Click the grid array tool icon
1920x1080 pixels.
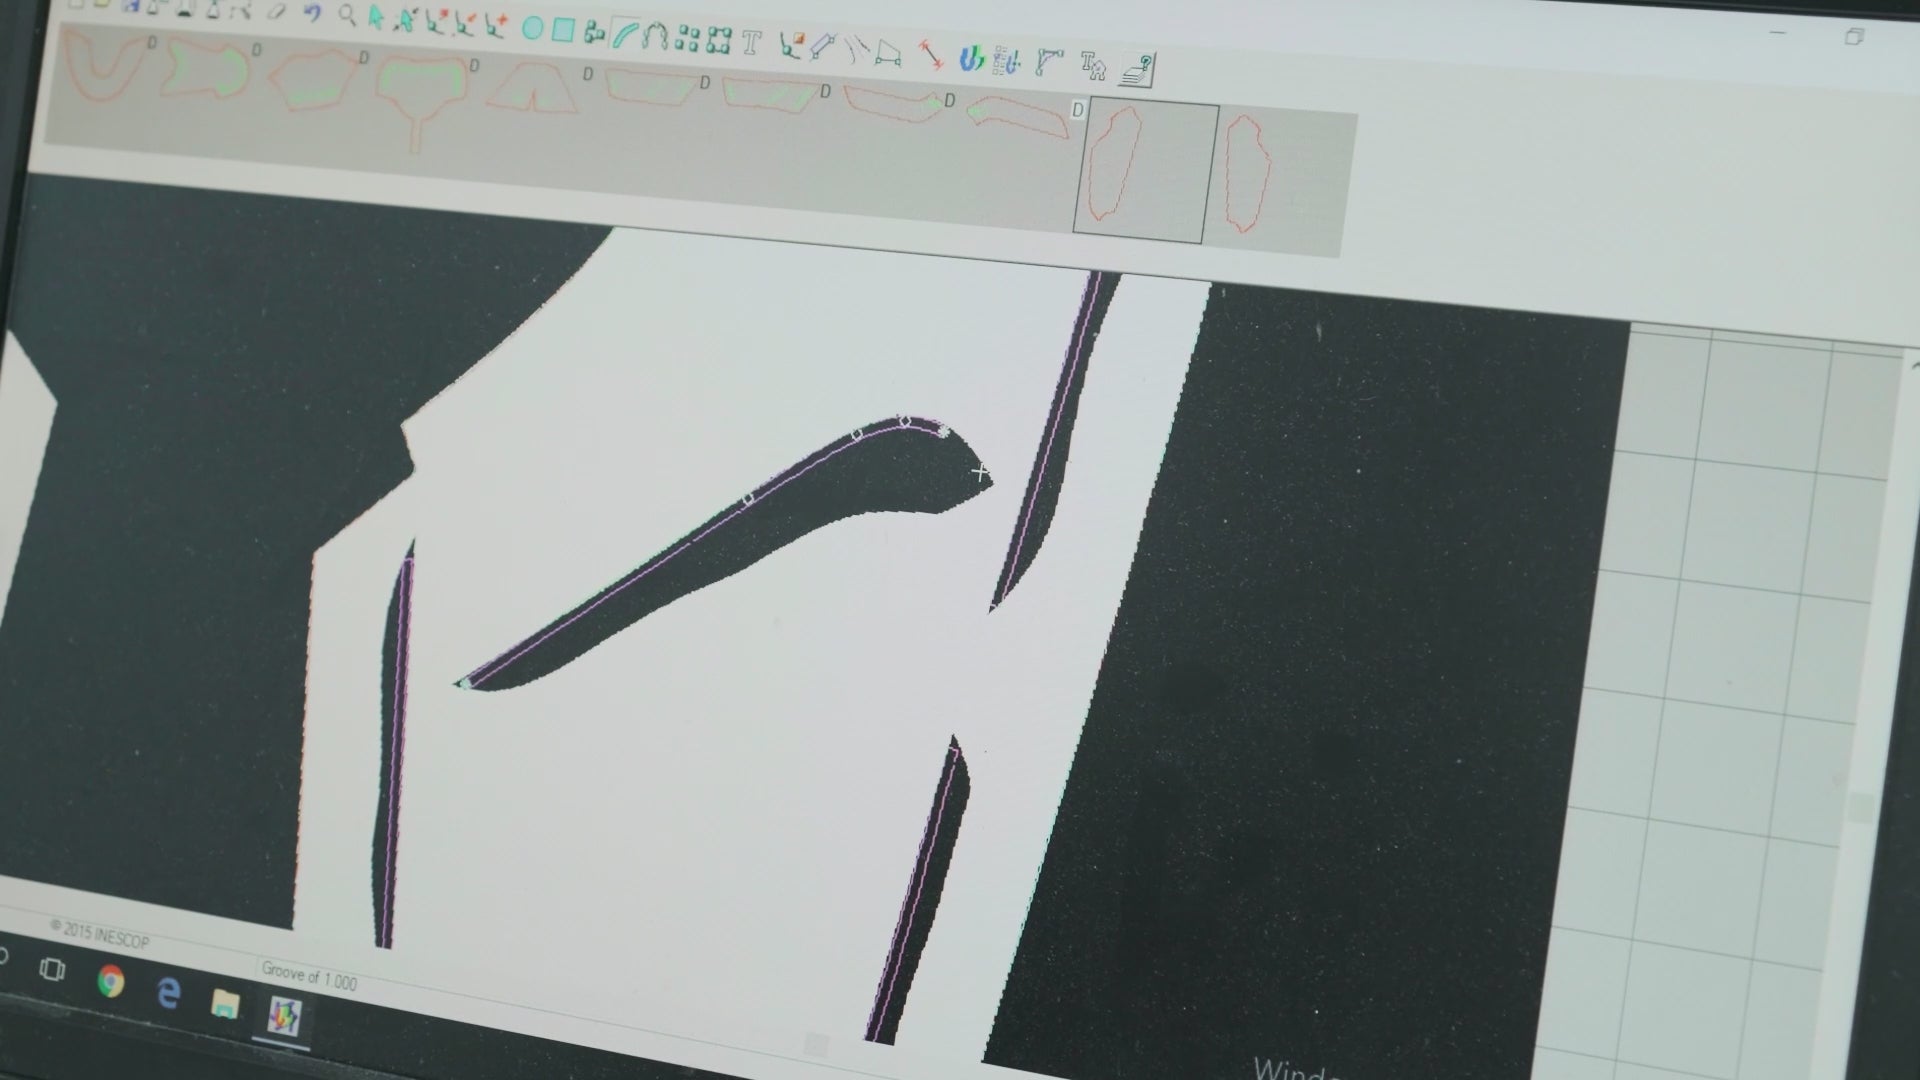(687, 39)
